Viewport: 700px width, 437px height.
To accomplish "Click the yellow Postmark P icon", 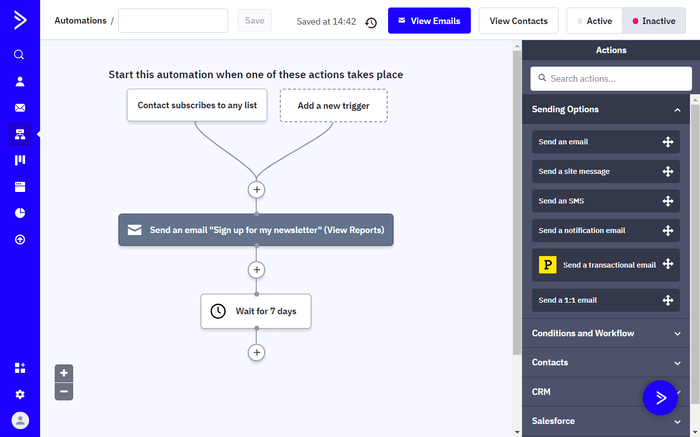I will pyautogui.click(x=547, y=265).
